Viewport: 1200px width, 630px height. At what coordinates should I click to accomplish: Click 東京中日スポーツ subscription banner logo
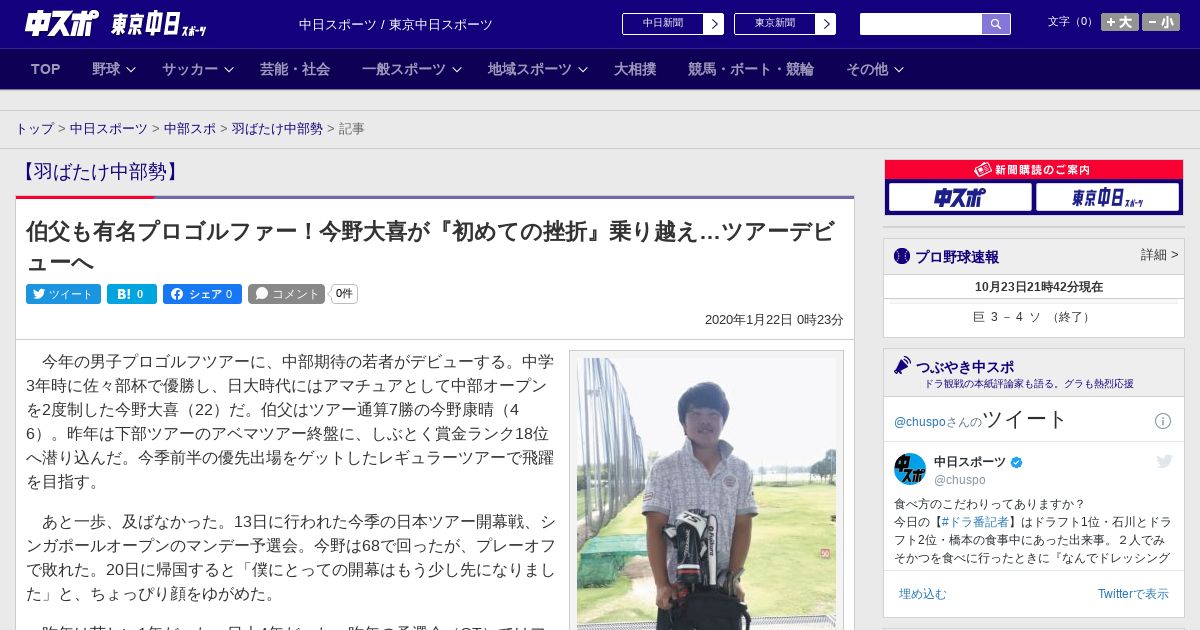point(1107,198)
